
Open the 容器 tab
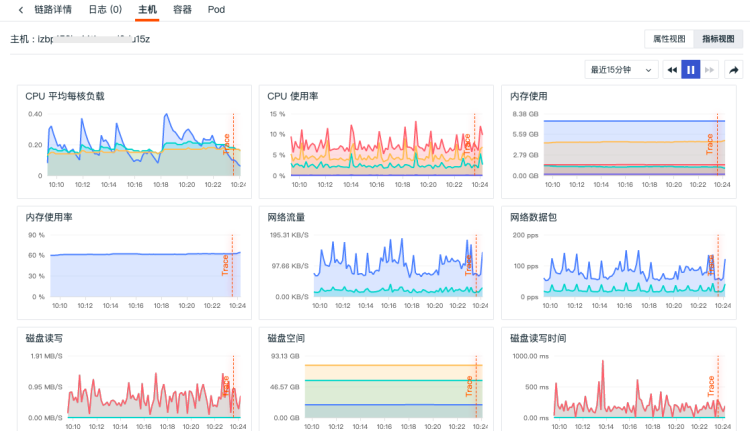click(182, 10)
